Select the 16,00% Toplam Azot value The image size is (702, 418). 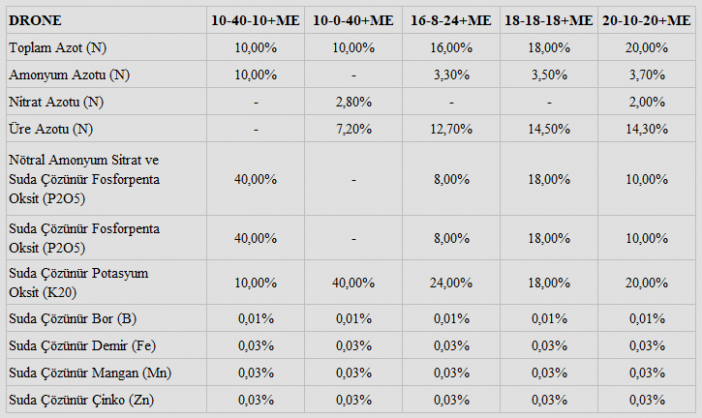pyautogui.click(x=453, y=47)
